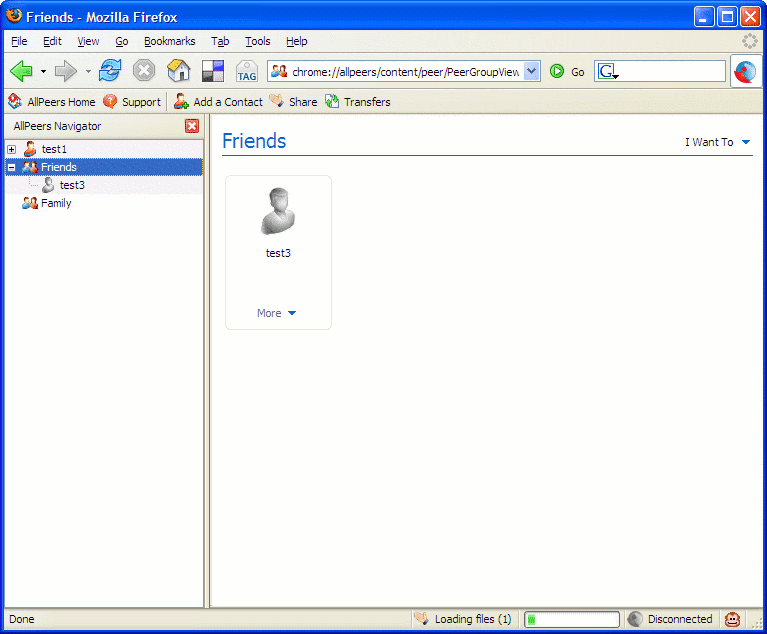
Task: Open the File menu
Action: pyautogui.click(x=19, y=41)
